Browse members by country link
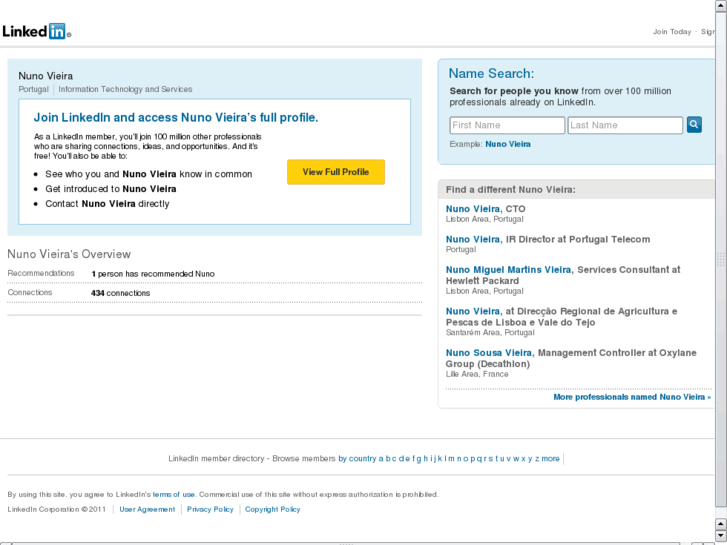This screenshot has height=545, width=727. 357,459
